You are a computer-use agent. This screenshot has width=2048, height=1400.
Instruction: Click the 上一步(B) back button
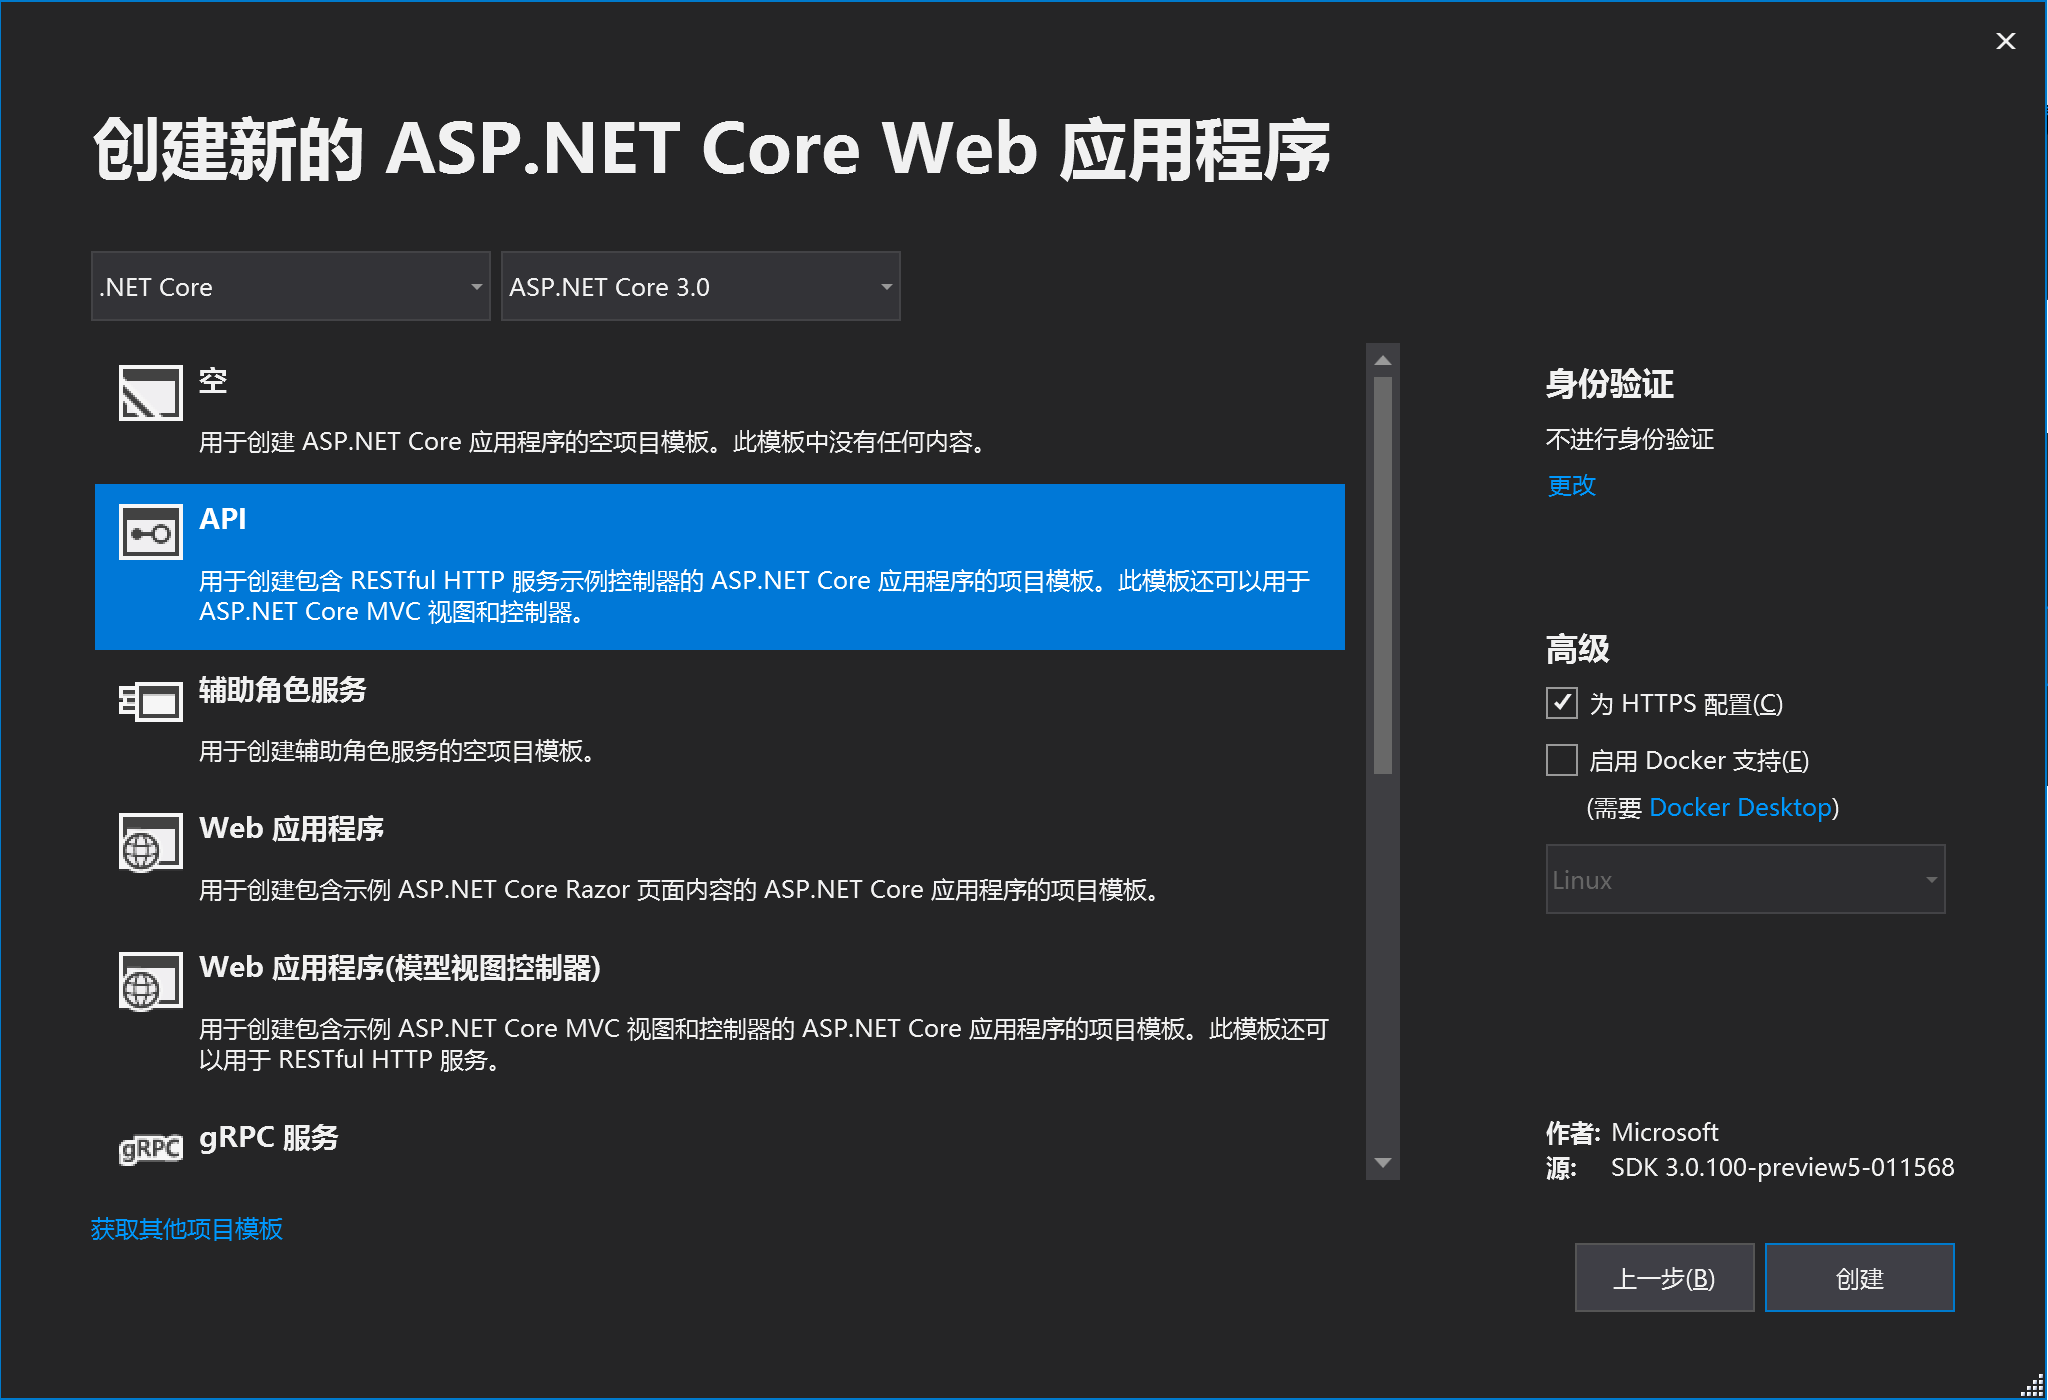point(1664,1278)
